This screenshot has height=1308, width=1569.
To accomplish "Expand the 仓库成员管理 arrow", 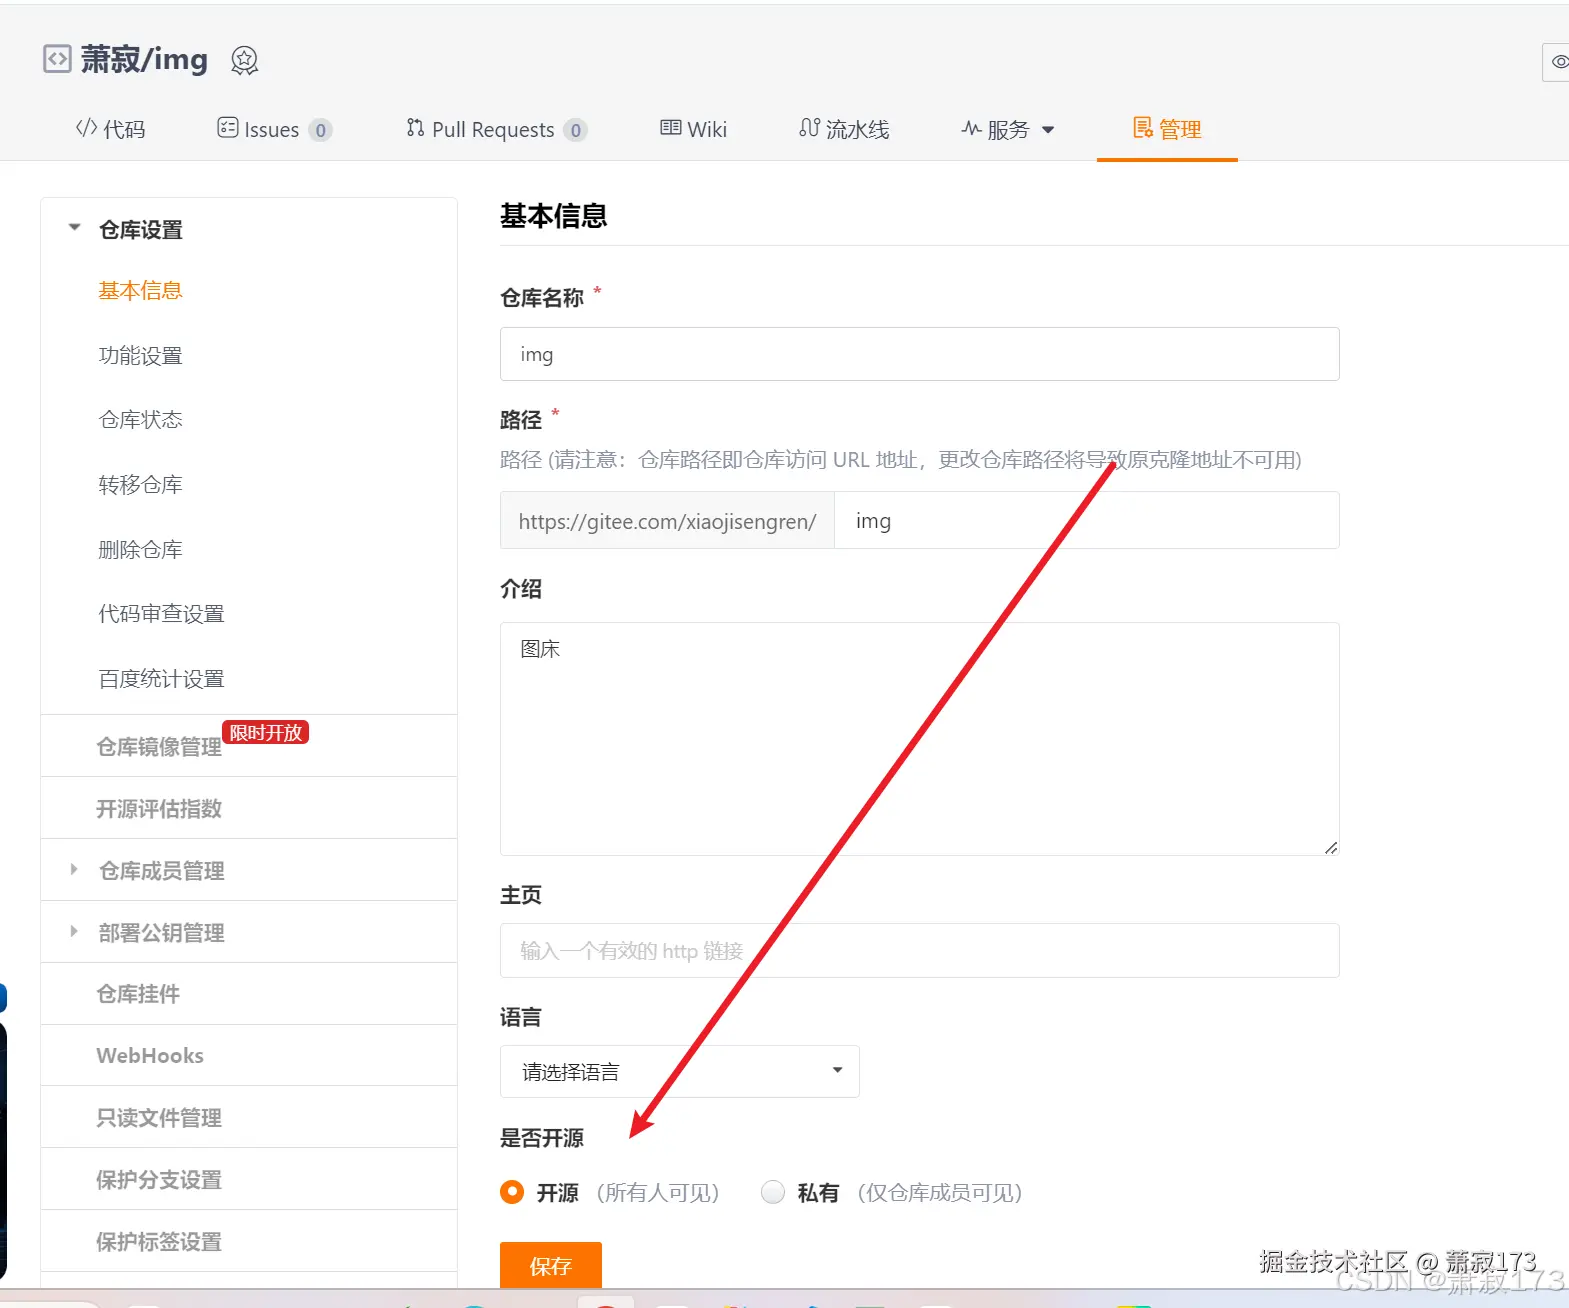I will click(74, 870).
